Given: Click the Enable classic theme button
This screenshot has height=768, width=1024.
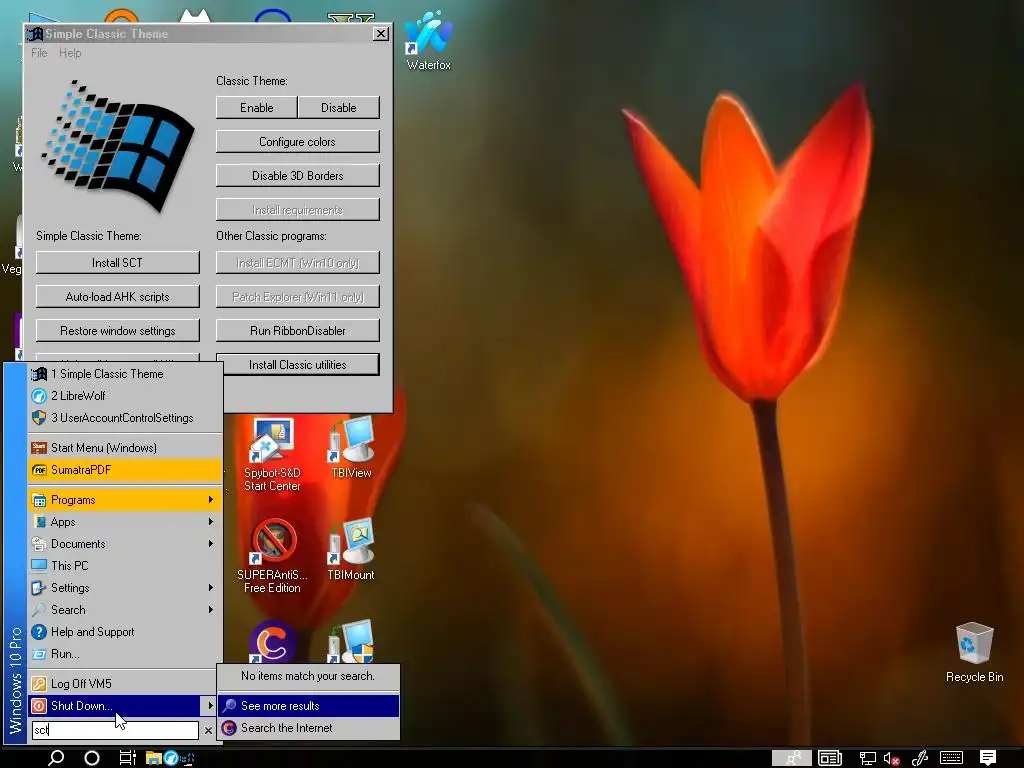Looking at the screenshot, I should click(x=257, y=108).
